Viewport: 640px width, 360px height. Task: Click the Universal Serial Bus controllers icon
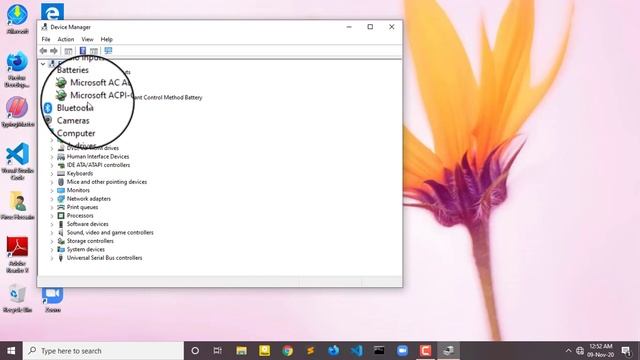coord(61,258)
